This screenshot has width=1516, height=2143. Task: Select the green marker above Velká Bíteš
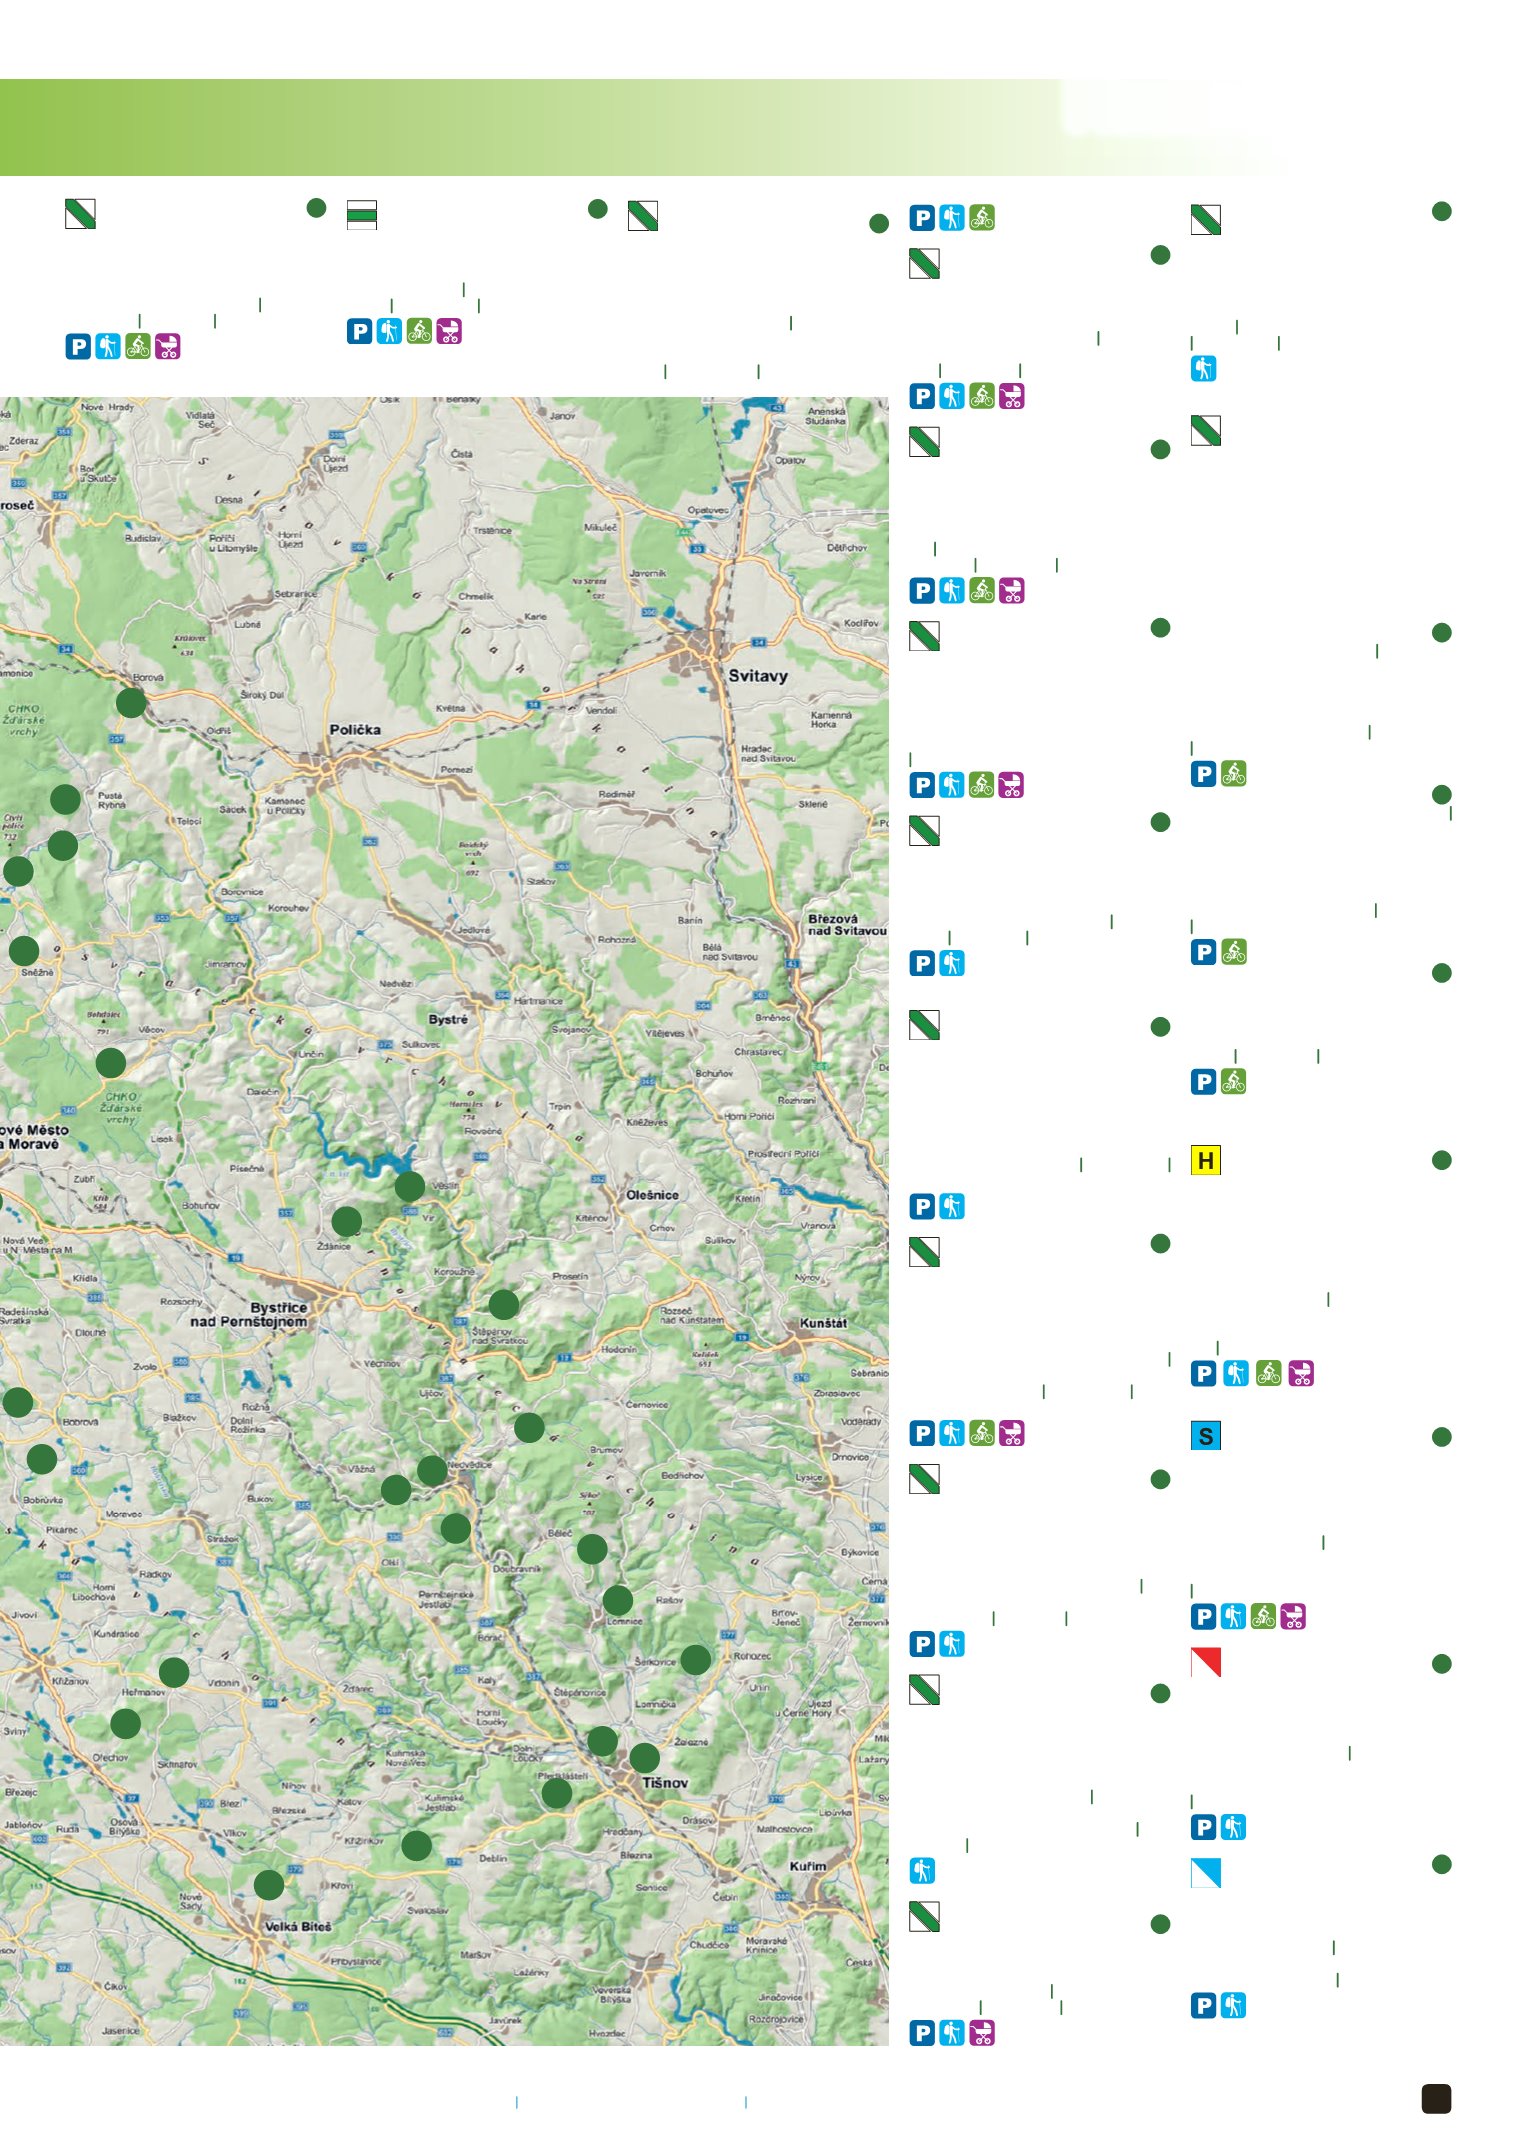[x=268, y=1885]
